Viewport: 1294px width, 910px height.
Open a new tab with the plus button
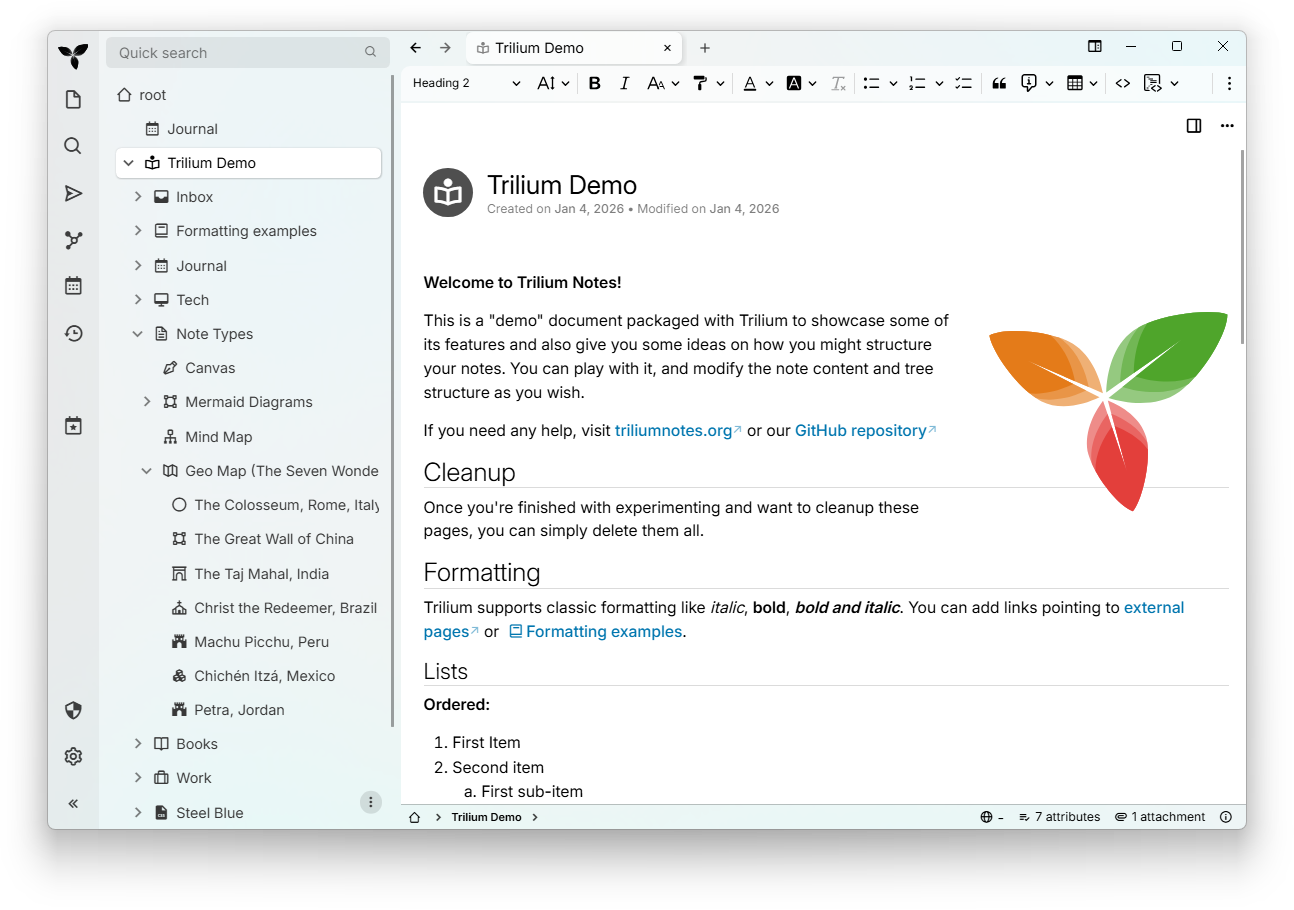[x=705, y=47]
